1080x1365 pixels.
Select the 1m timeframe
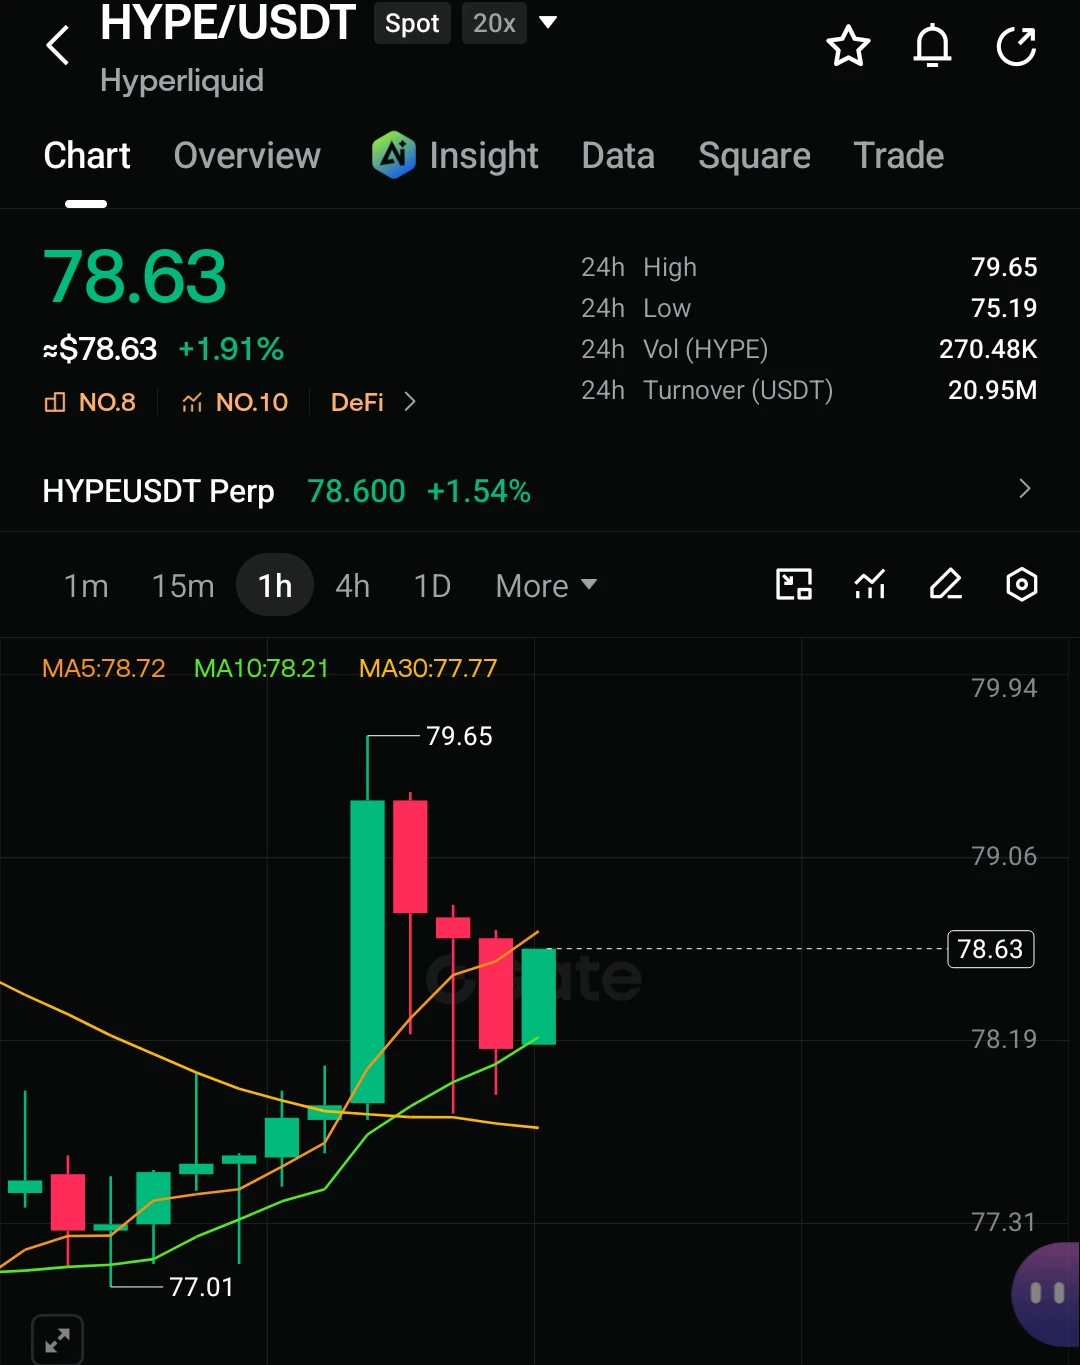tap(86, 586)
